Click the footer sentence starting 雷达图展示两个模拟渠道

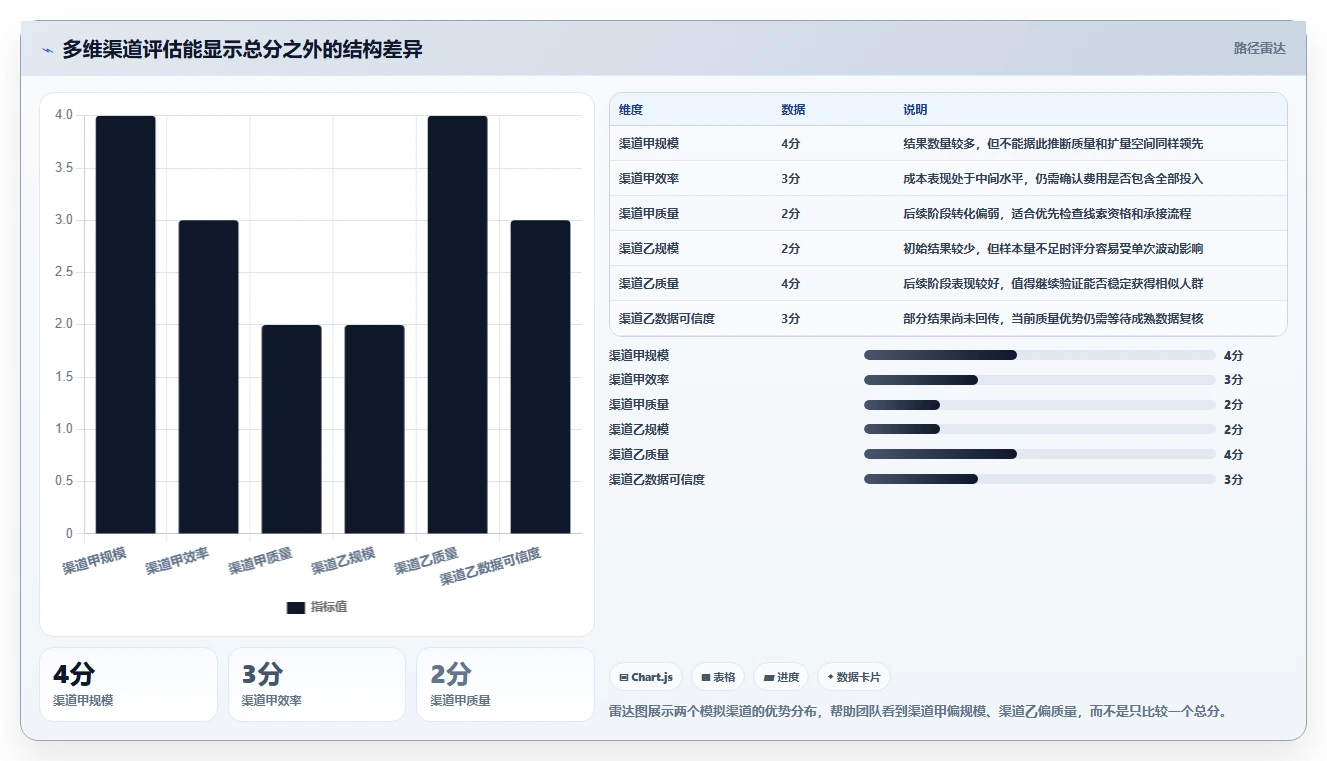918,712
